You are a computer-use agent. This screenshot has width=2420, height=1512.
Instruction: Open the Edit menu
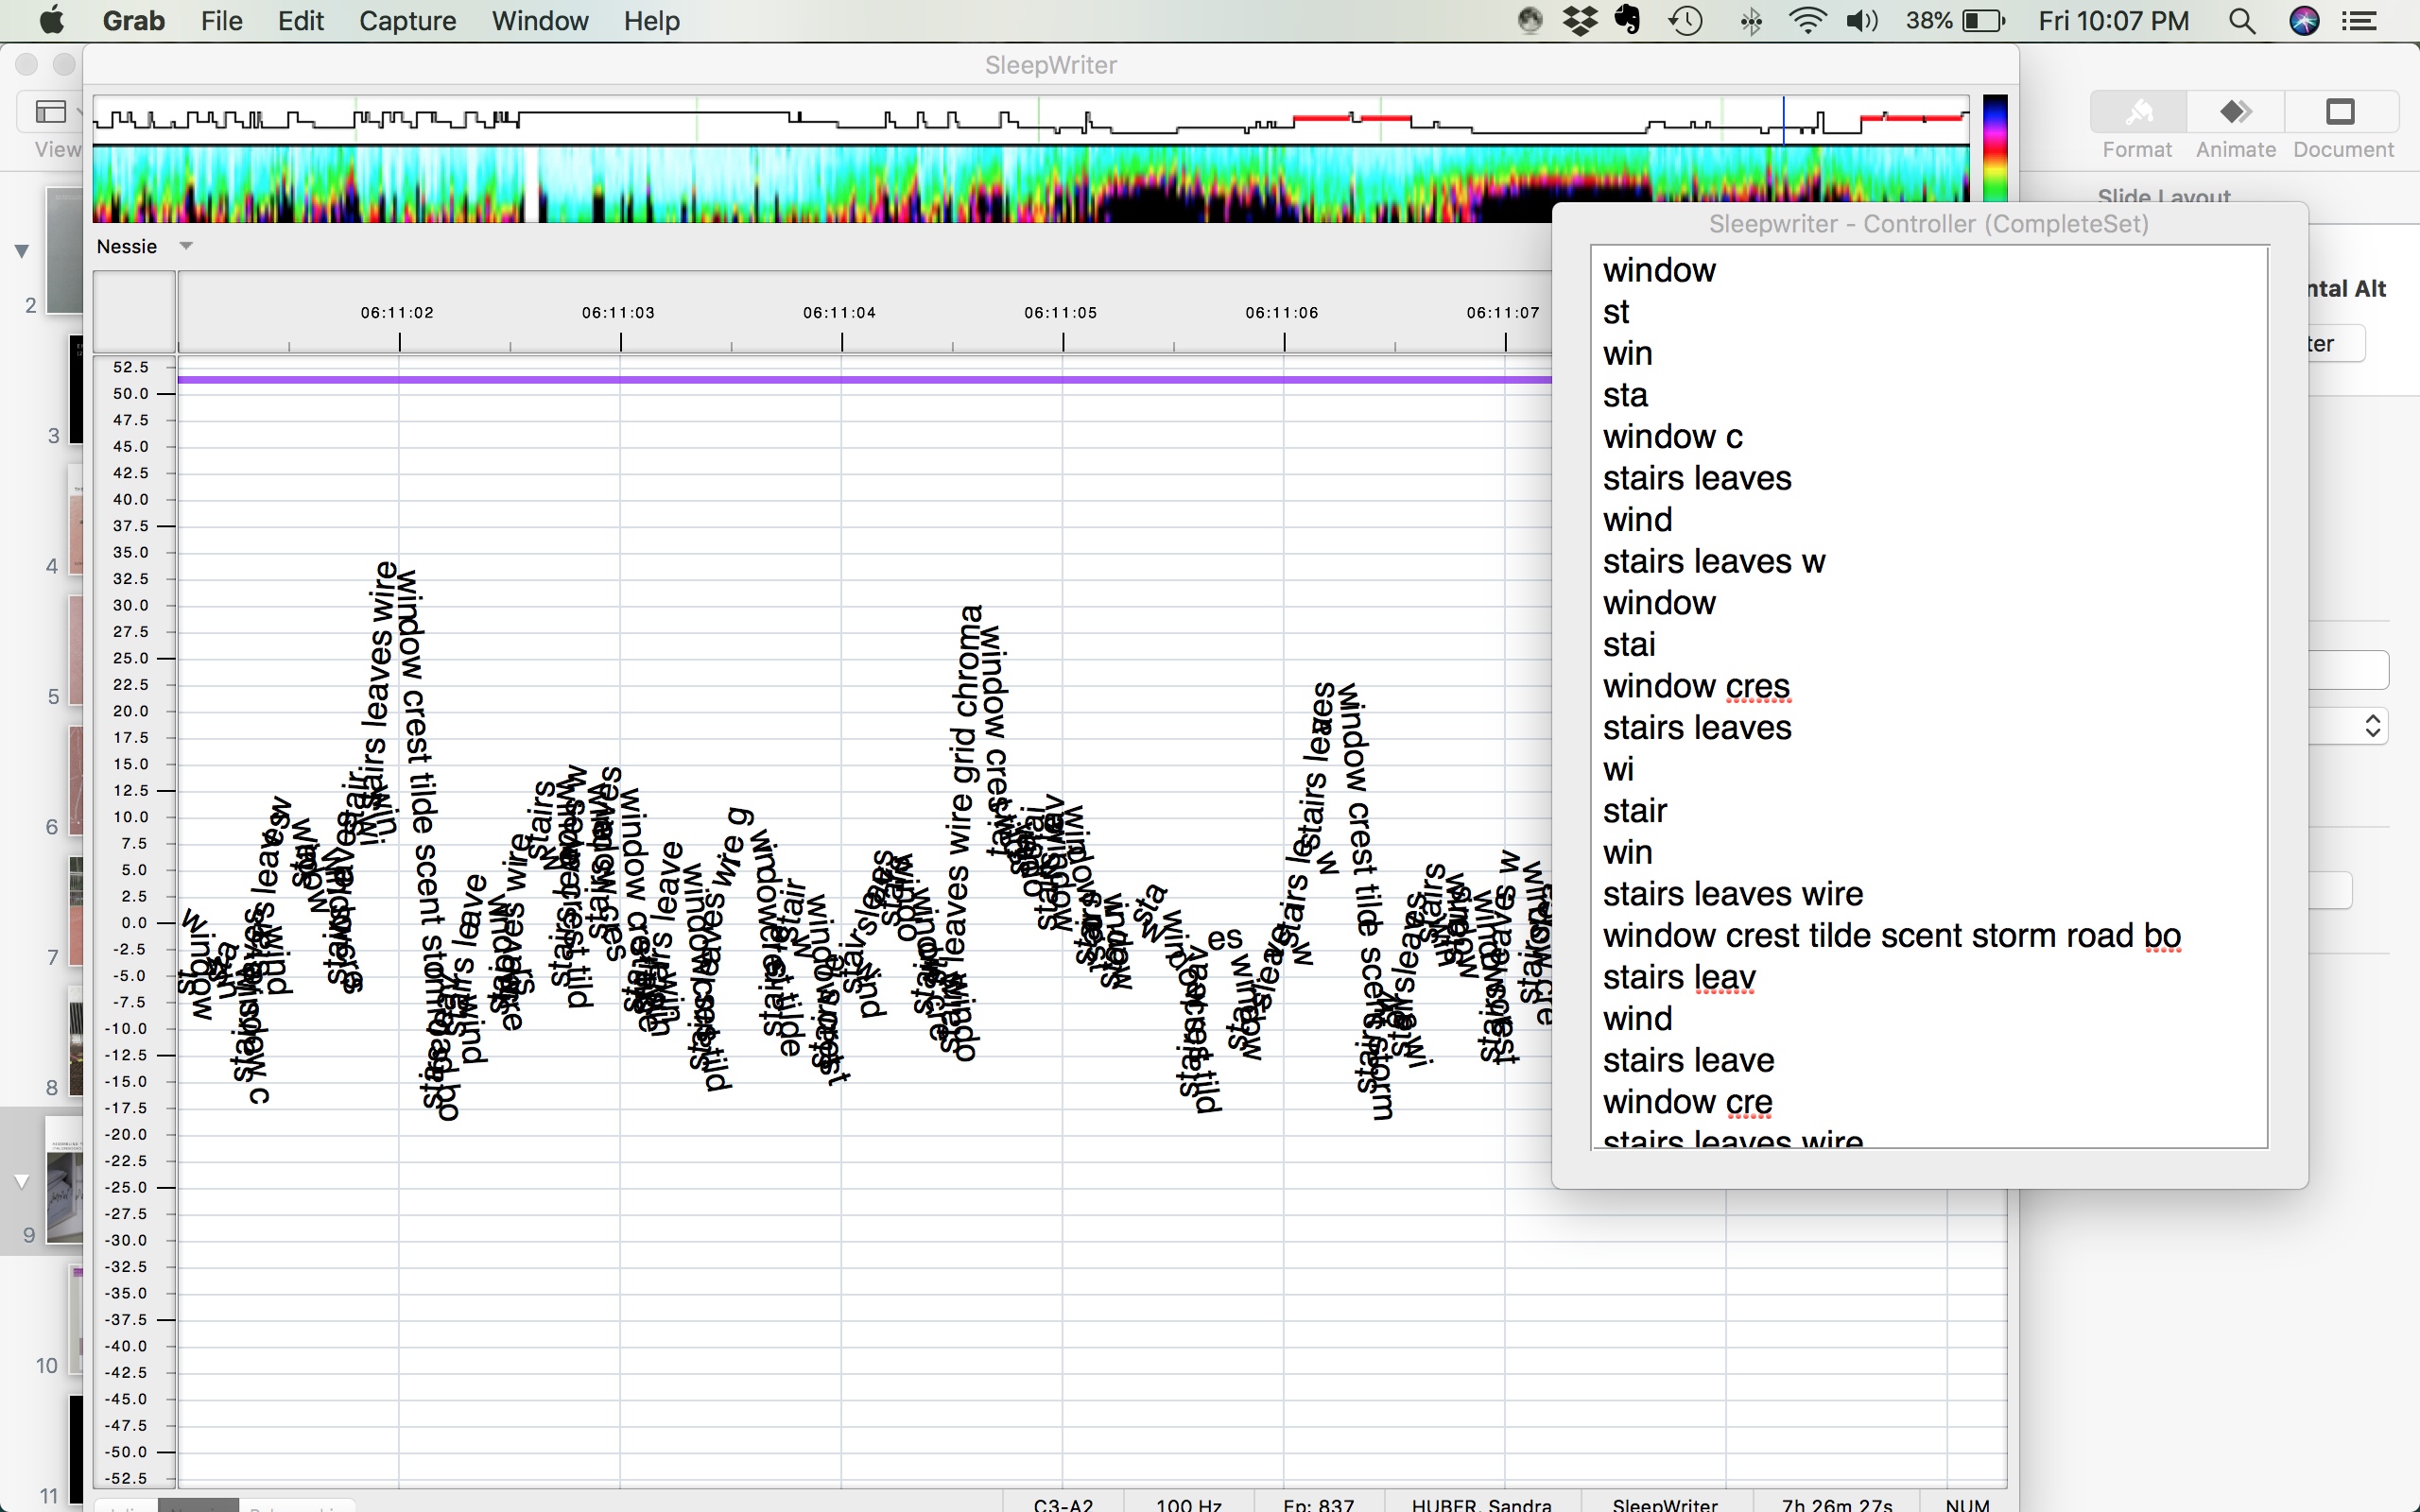coord(300,21)
